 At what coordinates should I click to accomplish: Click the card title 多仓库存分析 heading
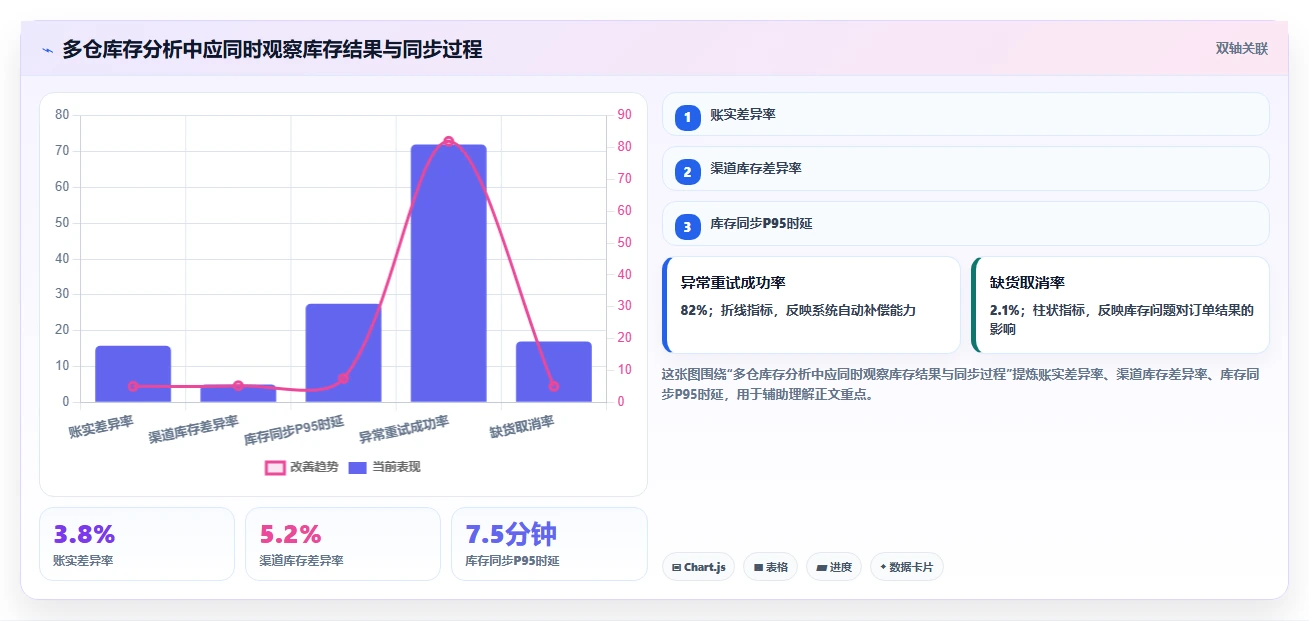(272, 49)
